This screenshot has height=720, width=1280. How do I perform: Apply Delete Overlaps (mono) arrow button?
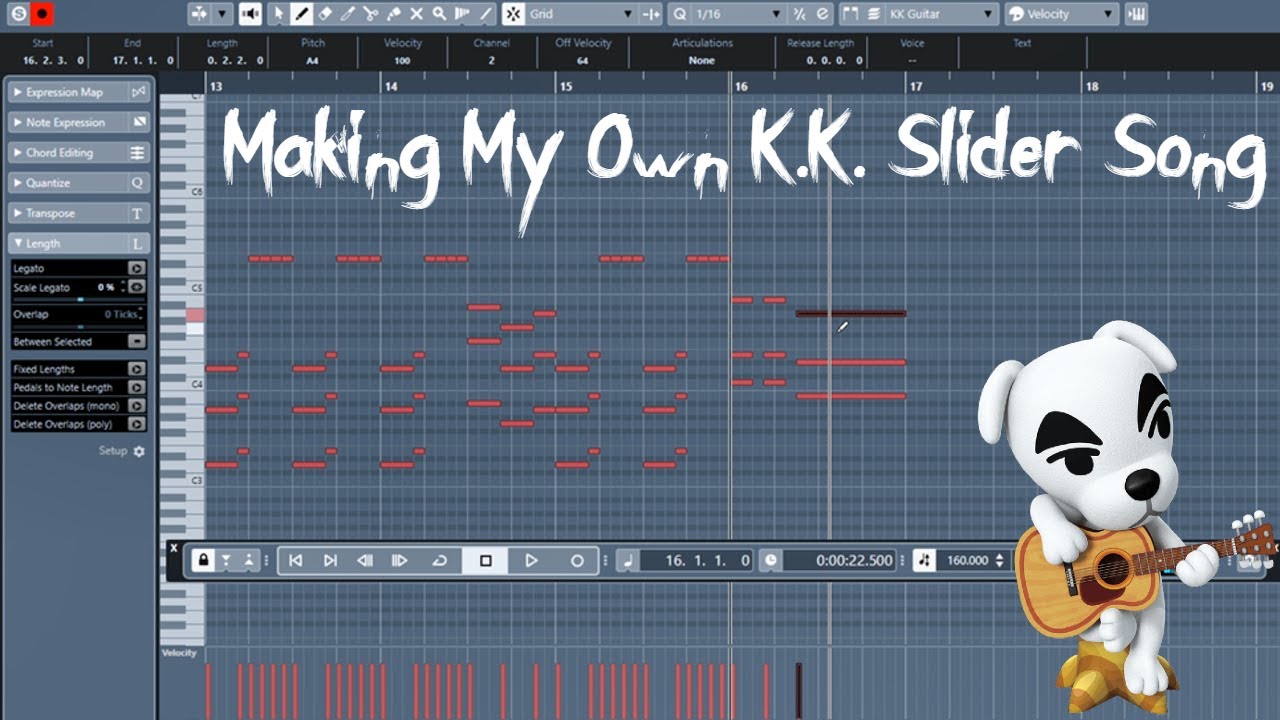(x=137, y=406)
